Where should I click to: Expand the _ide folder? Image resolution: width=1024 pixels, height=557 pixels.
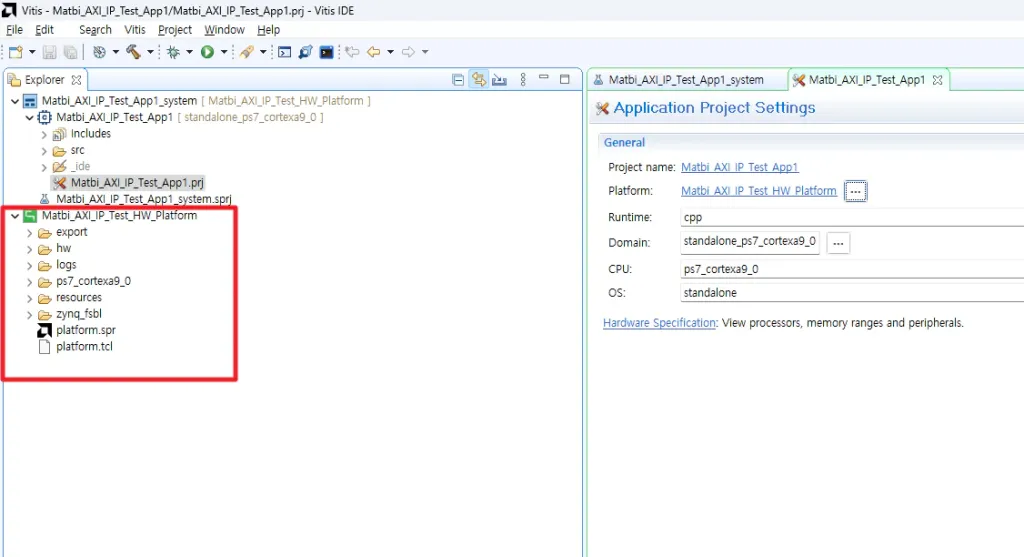(x=44, y=167)
